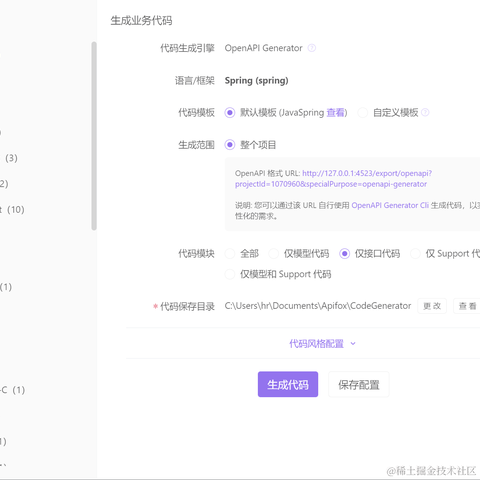
Task: Open help icon next to OpenAPI Generator
Action: (312, 48)
